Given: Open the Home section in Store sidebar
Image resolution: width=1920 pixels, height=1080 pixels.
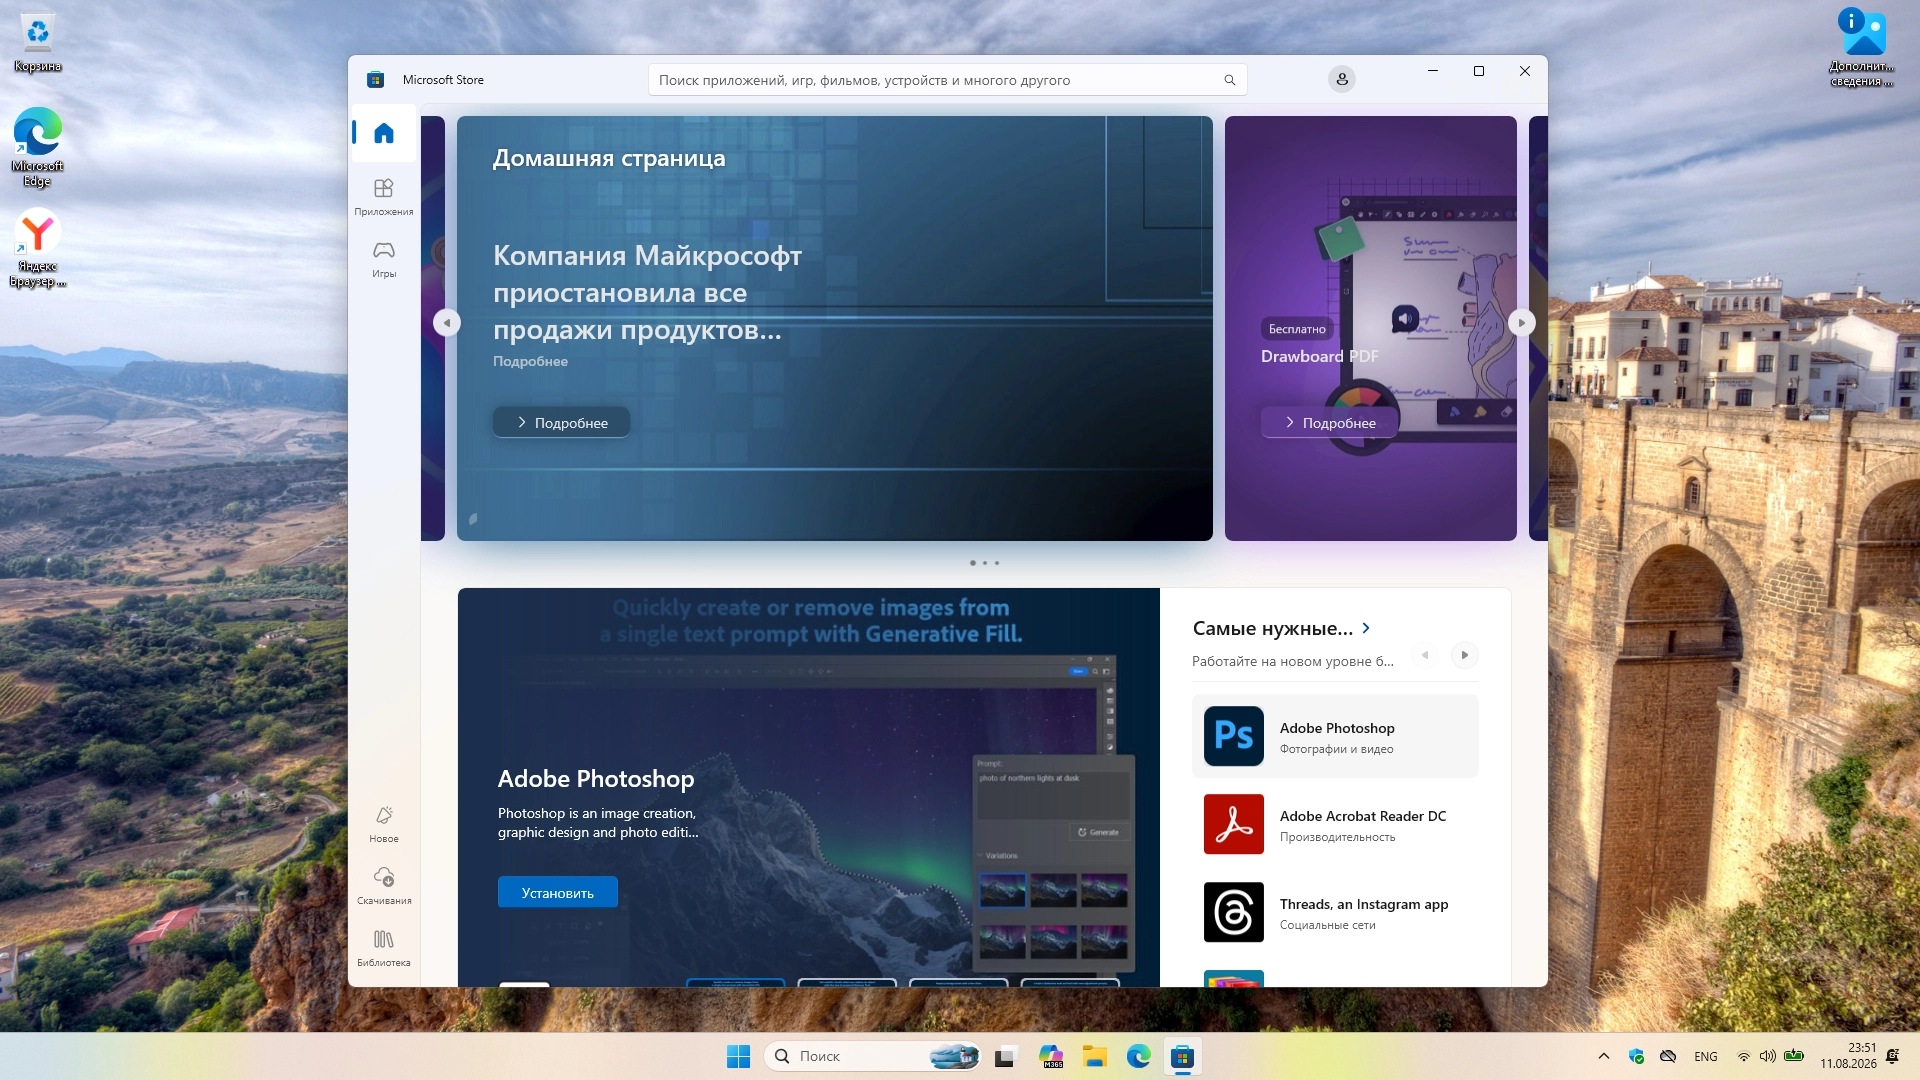Looking at the screenshot, I should point(384,133).
